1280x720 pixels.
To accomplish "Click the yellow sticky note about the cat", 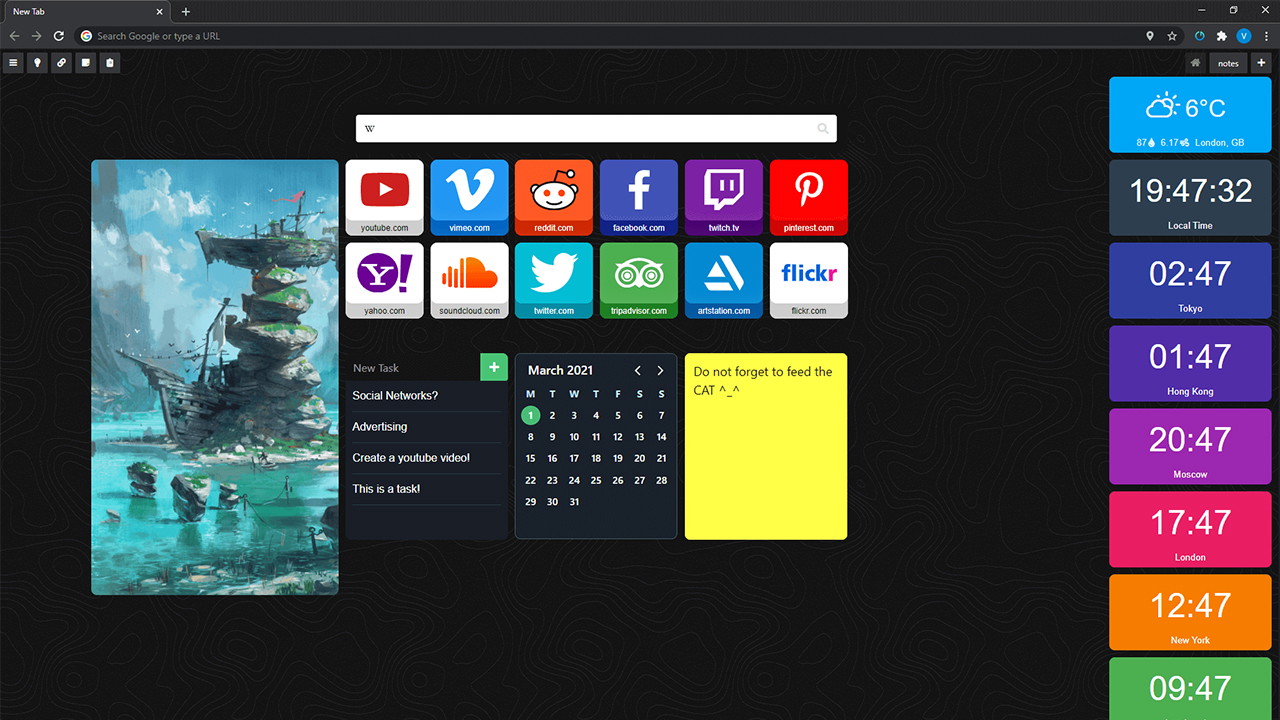I will point(766,446).
